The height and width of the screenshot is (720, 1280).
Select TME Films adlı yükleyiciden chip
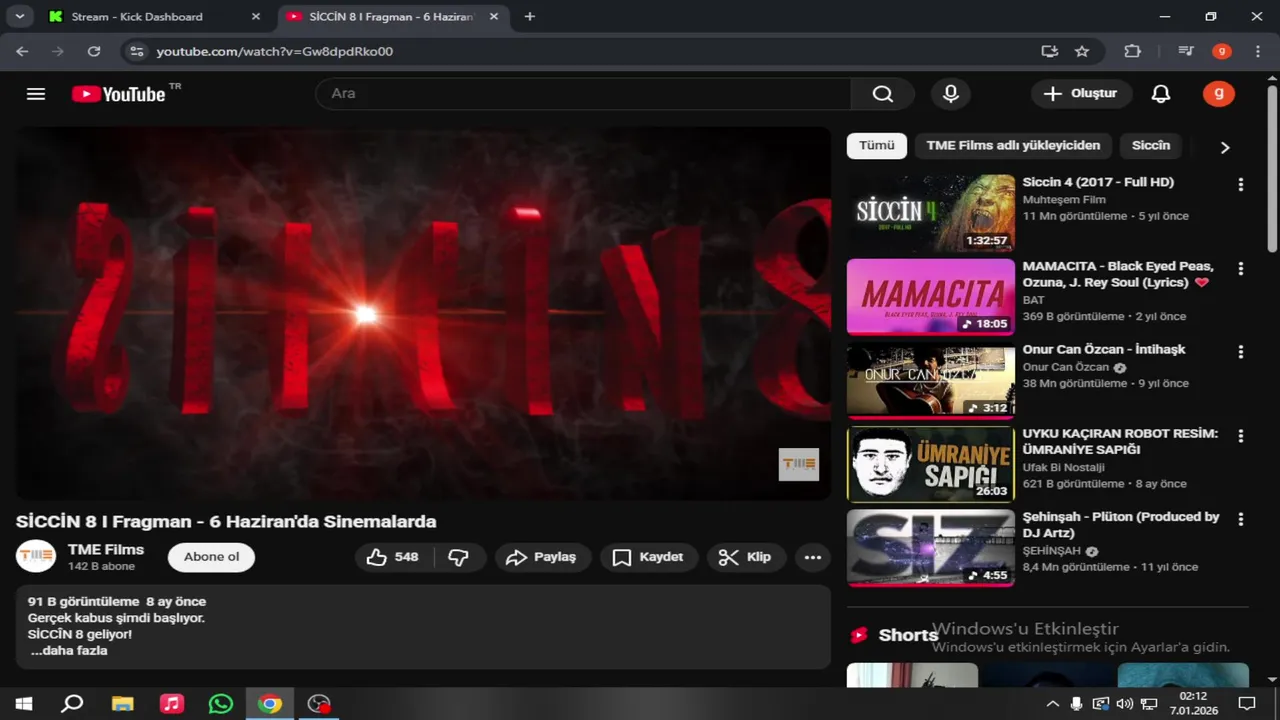pos(1013,145)
